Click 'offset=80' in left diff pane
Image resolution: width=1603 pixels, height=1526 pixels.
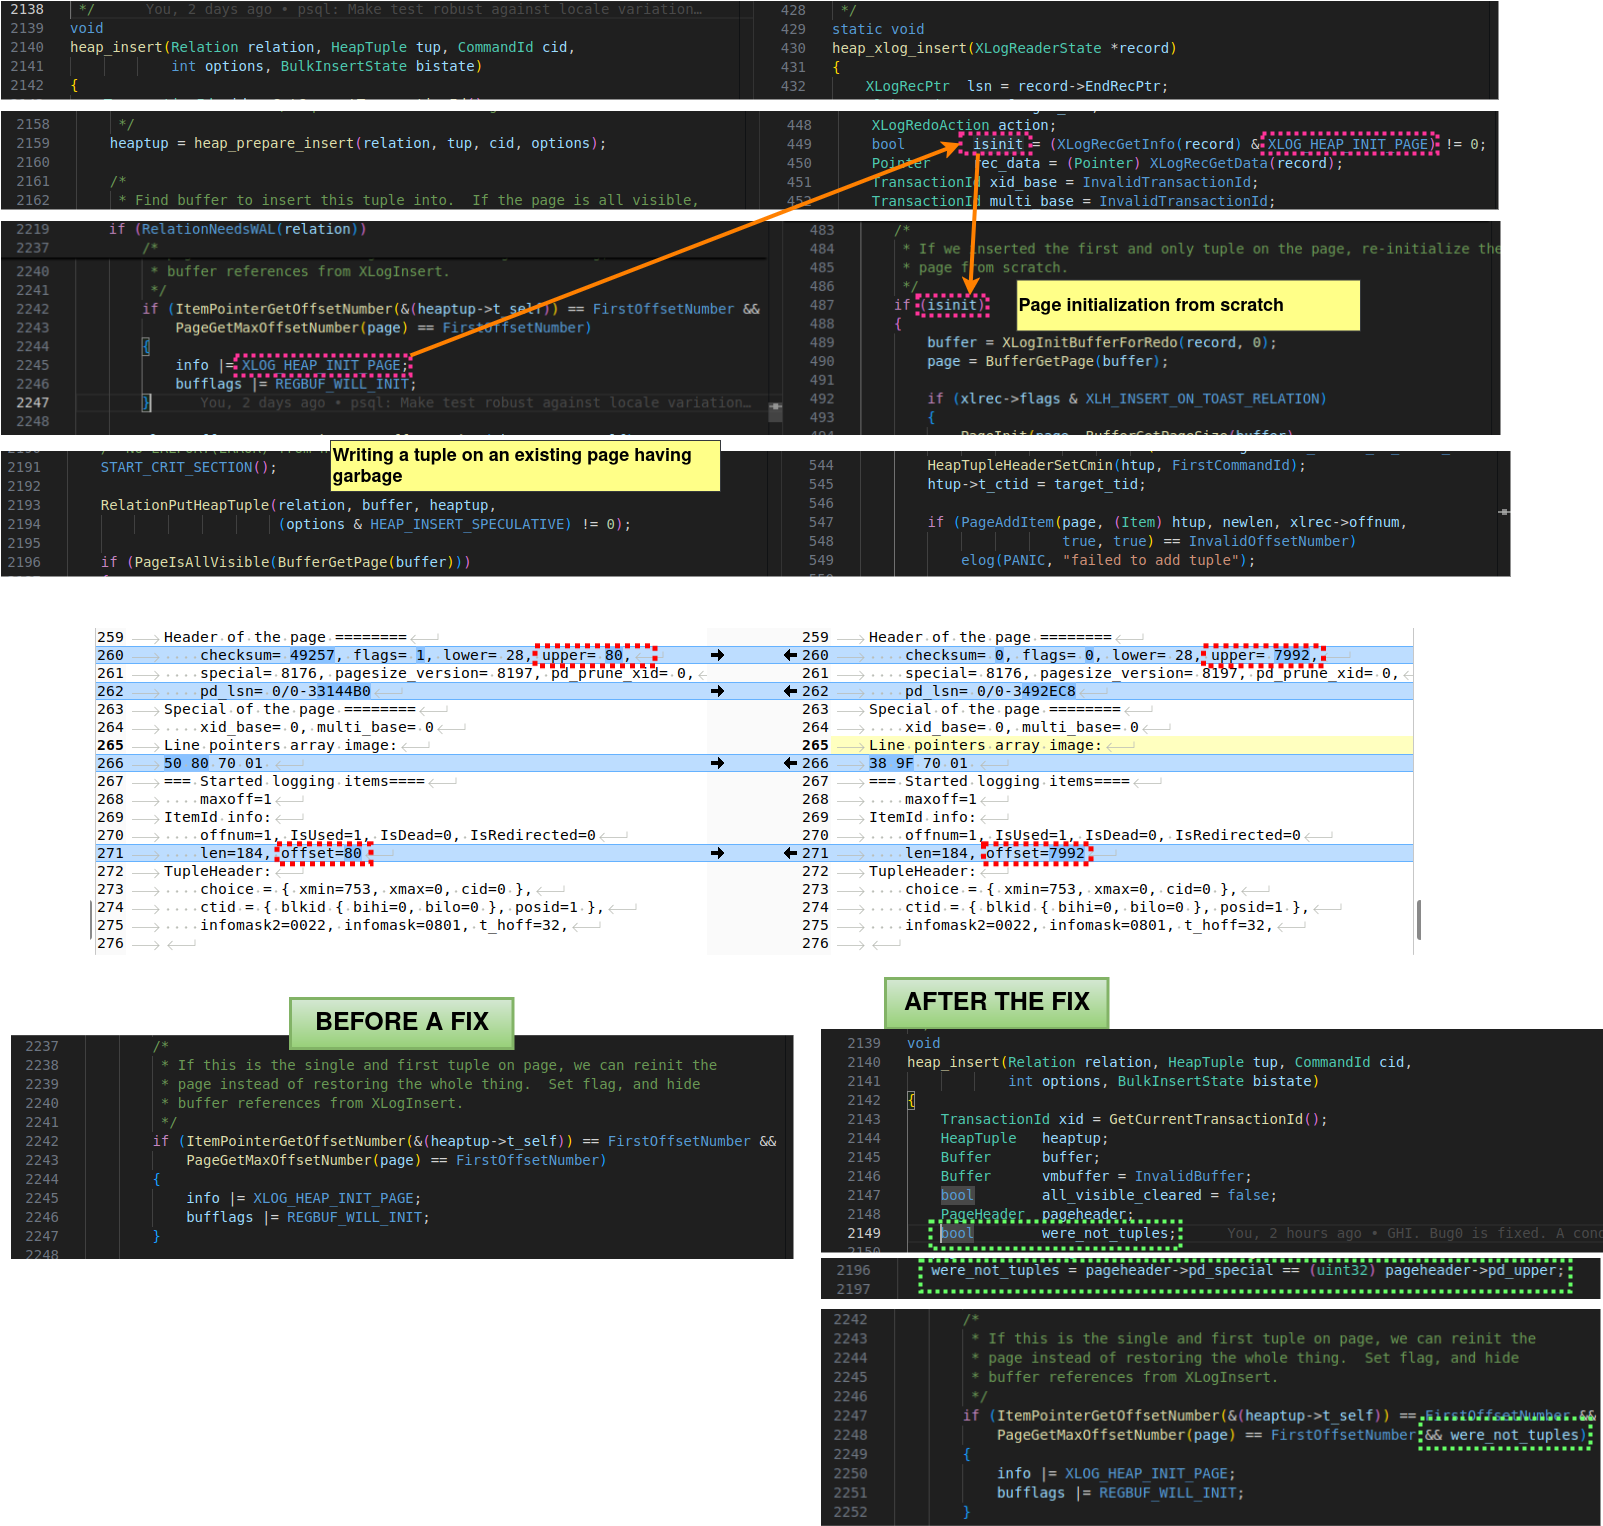322,853
